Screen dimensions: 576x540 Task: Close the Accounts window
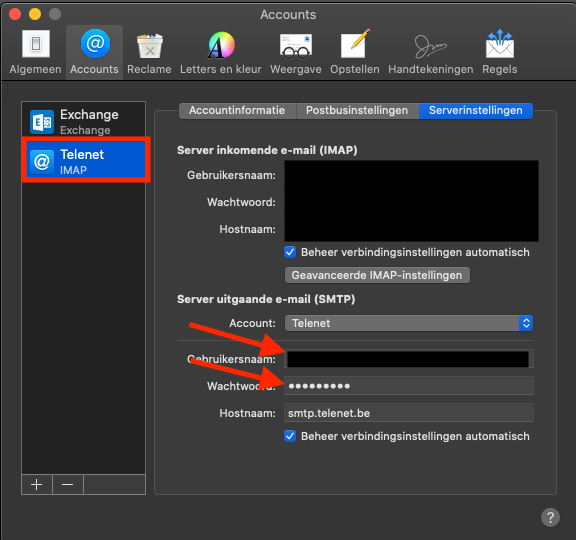click(15, 14)
